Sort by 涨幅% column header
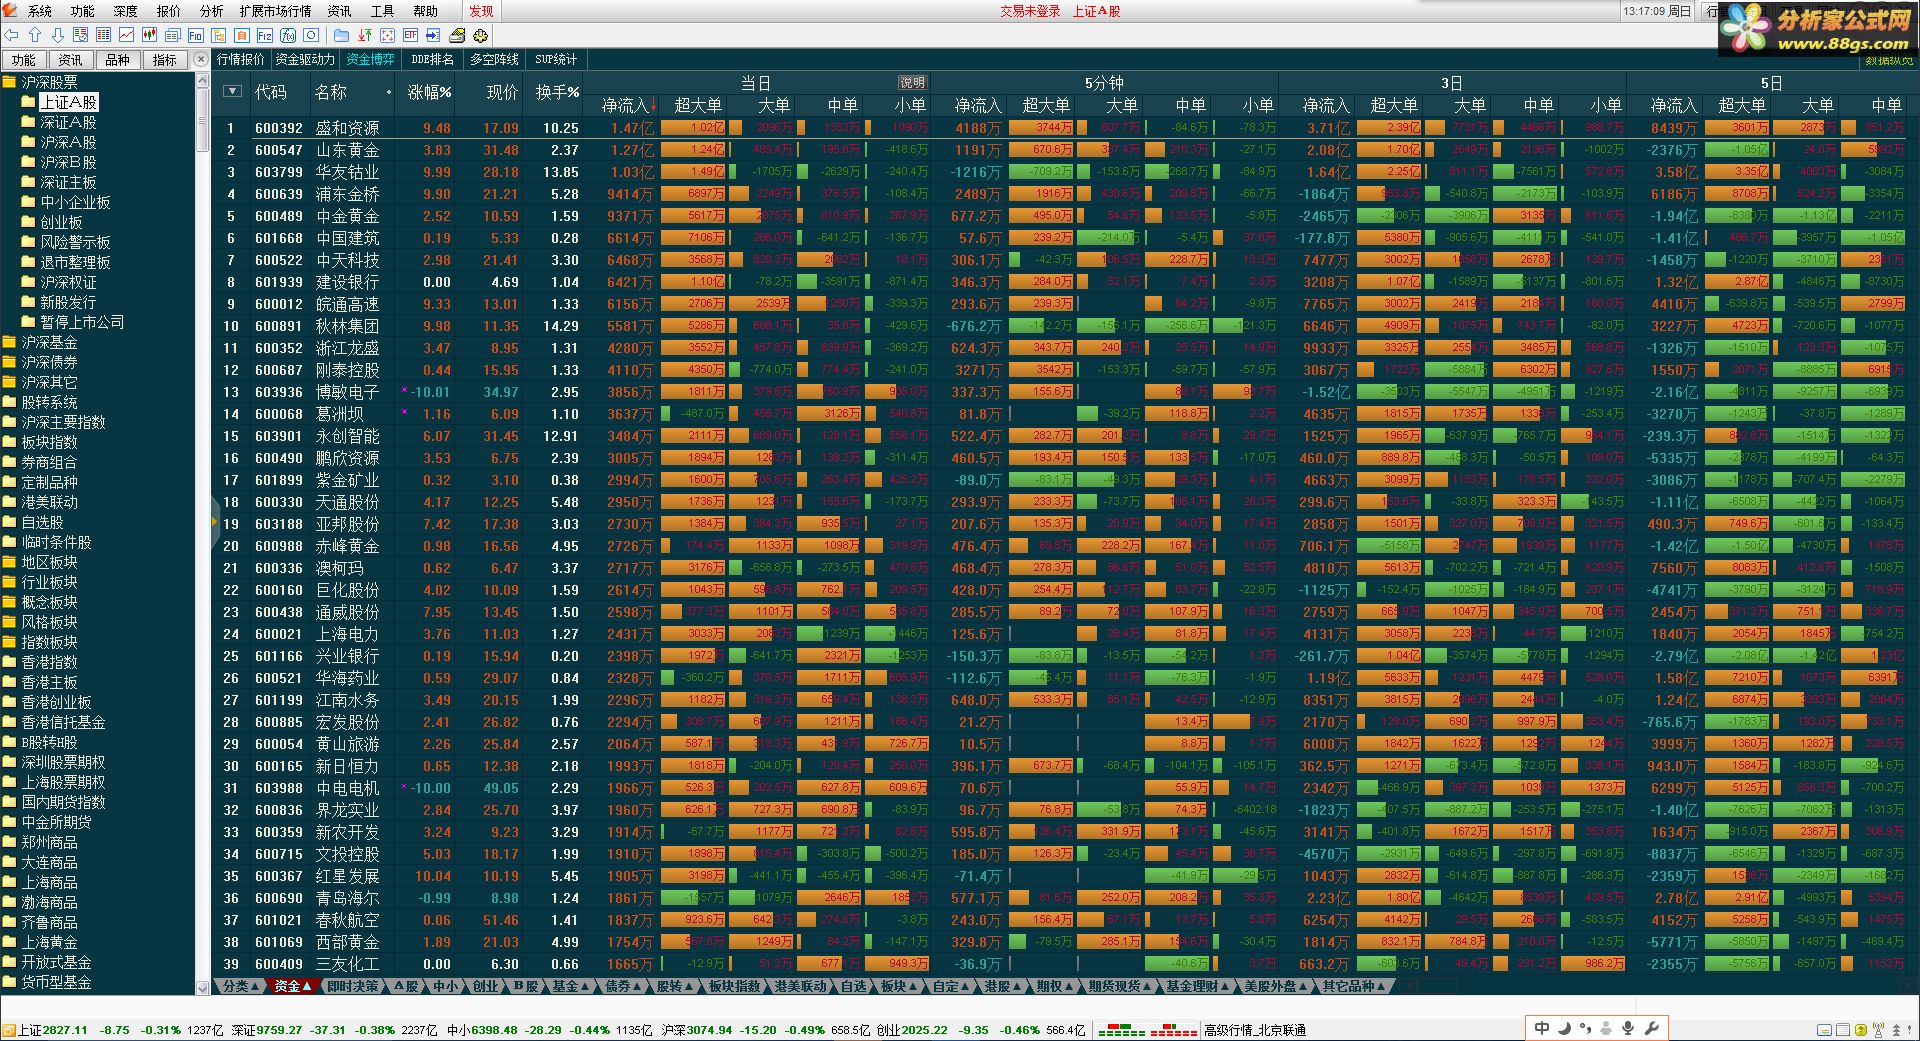 pyautogui.click(x=430, y=92)
